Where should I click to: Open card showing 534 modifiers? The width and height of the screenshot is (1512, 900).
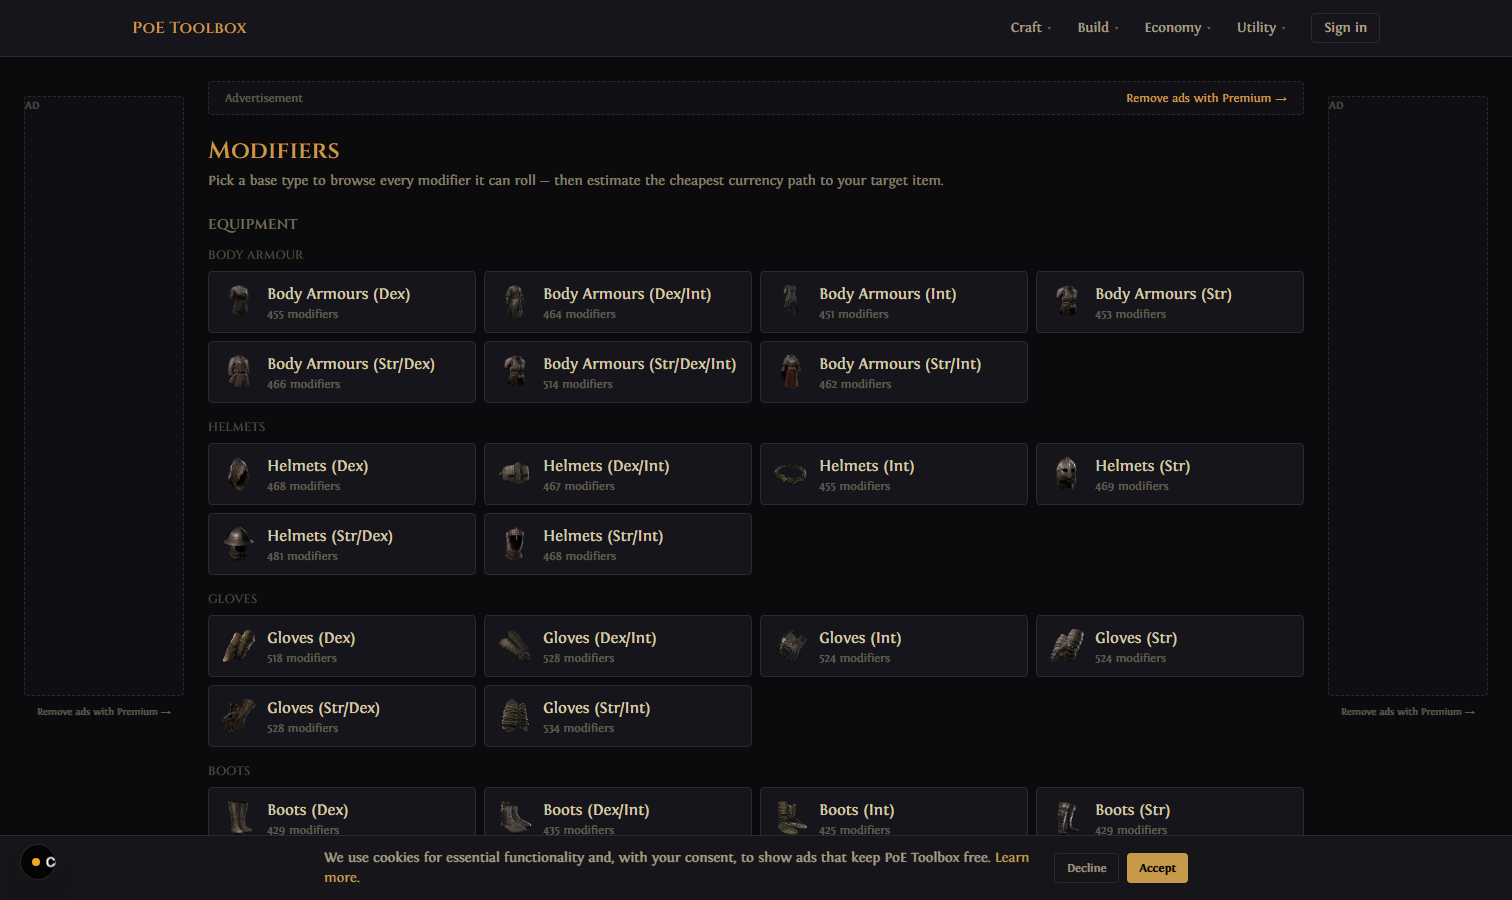(618, 716)
